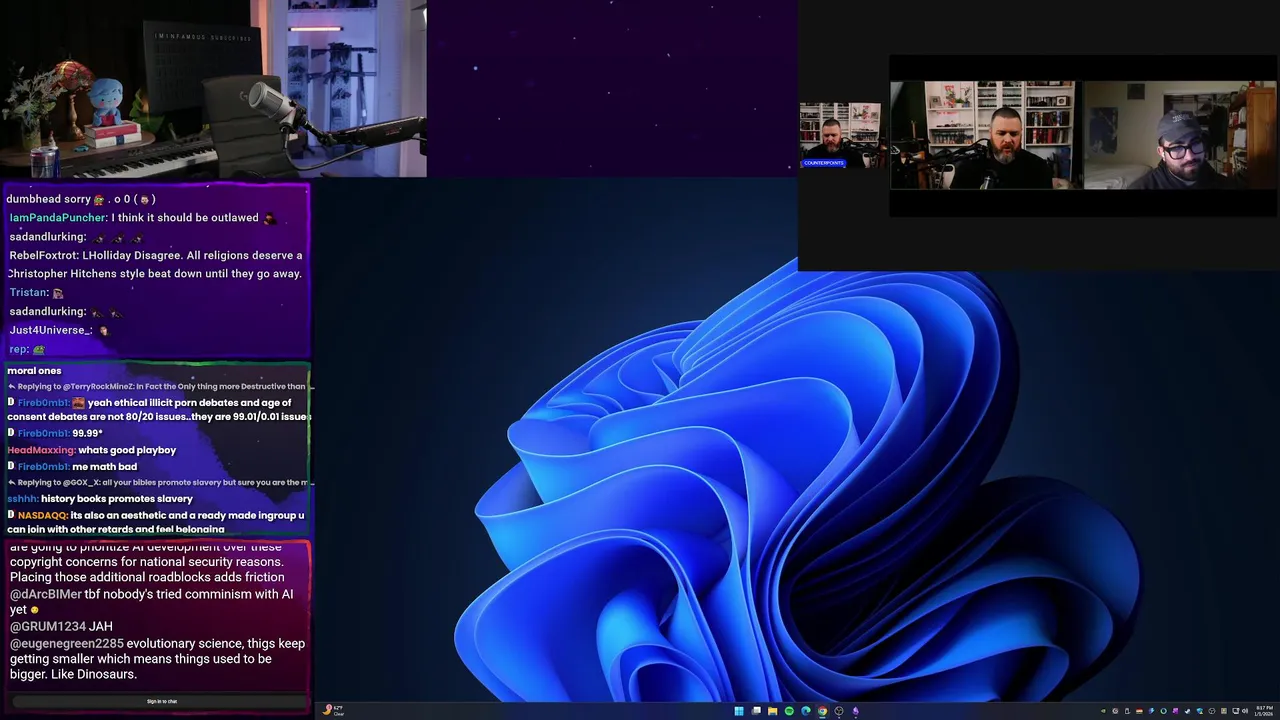Viewport: 1280px width, 720px height.
Task: Click 'I think it should be outlawed' message
Action: 185,217
